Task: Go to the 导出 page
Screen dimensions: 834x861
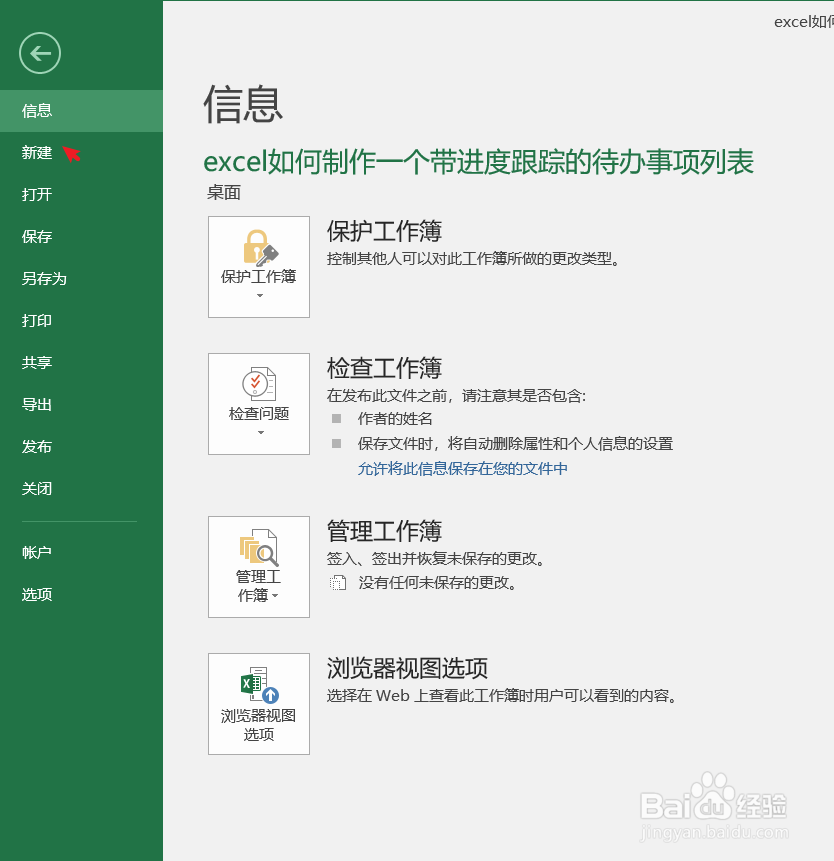Action: click(x=81, y=405)
